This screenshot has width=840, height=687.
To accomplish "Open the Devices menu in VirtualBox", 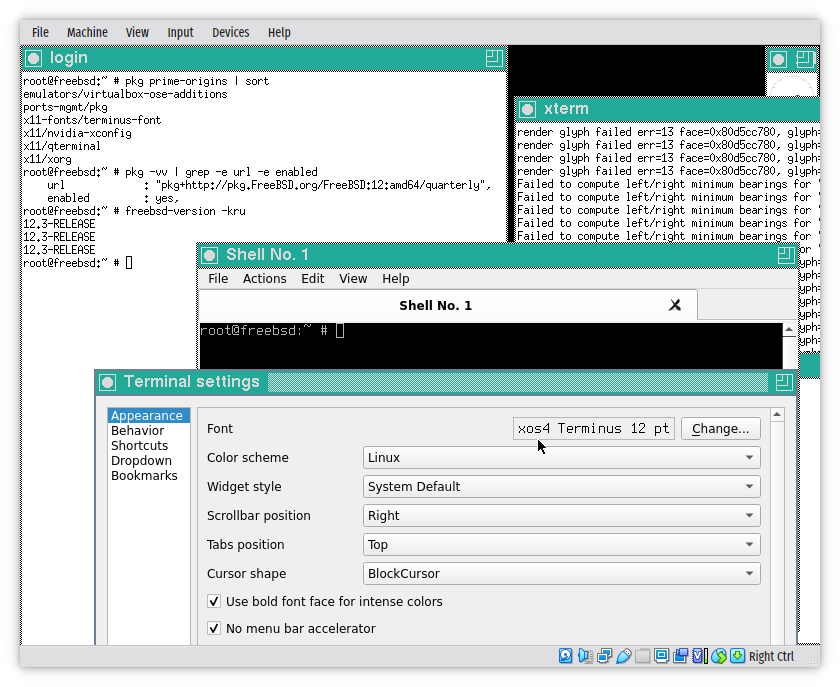I will point(230,32).
